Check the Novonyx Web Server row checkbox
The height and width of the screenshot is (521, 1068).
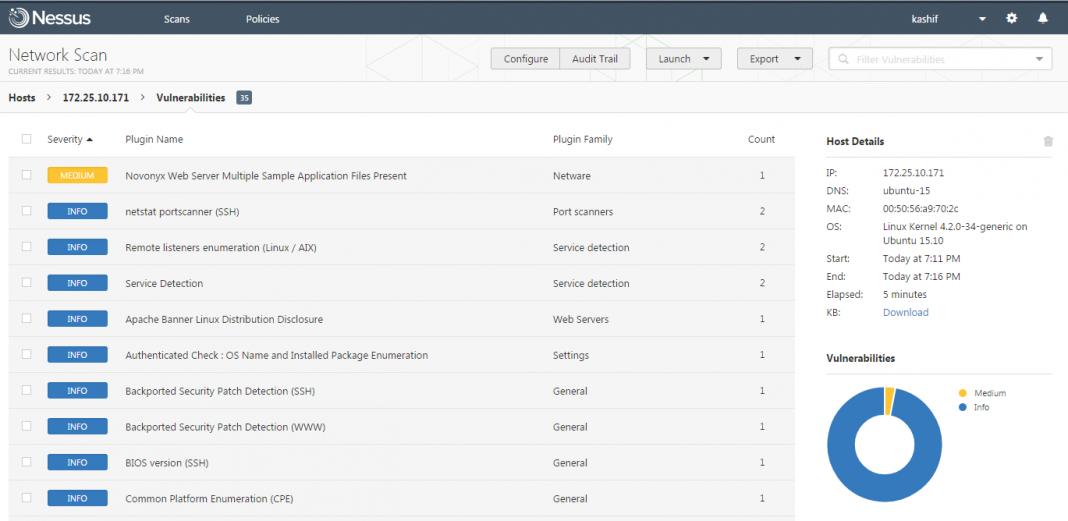[27, 175]
